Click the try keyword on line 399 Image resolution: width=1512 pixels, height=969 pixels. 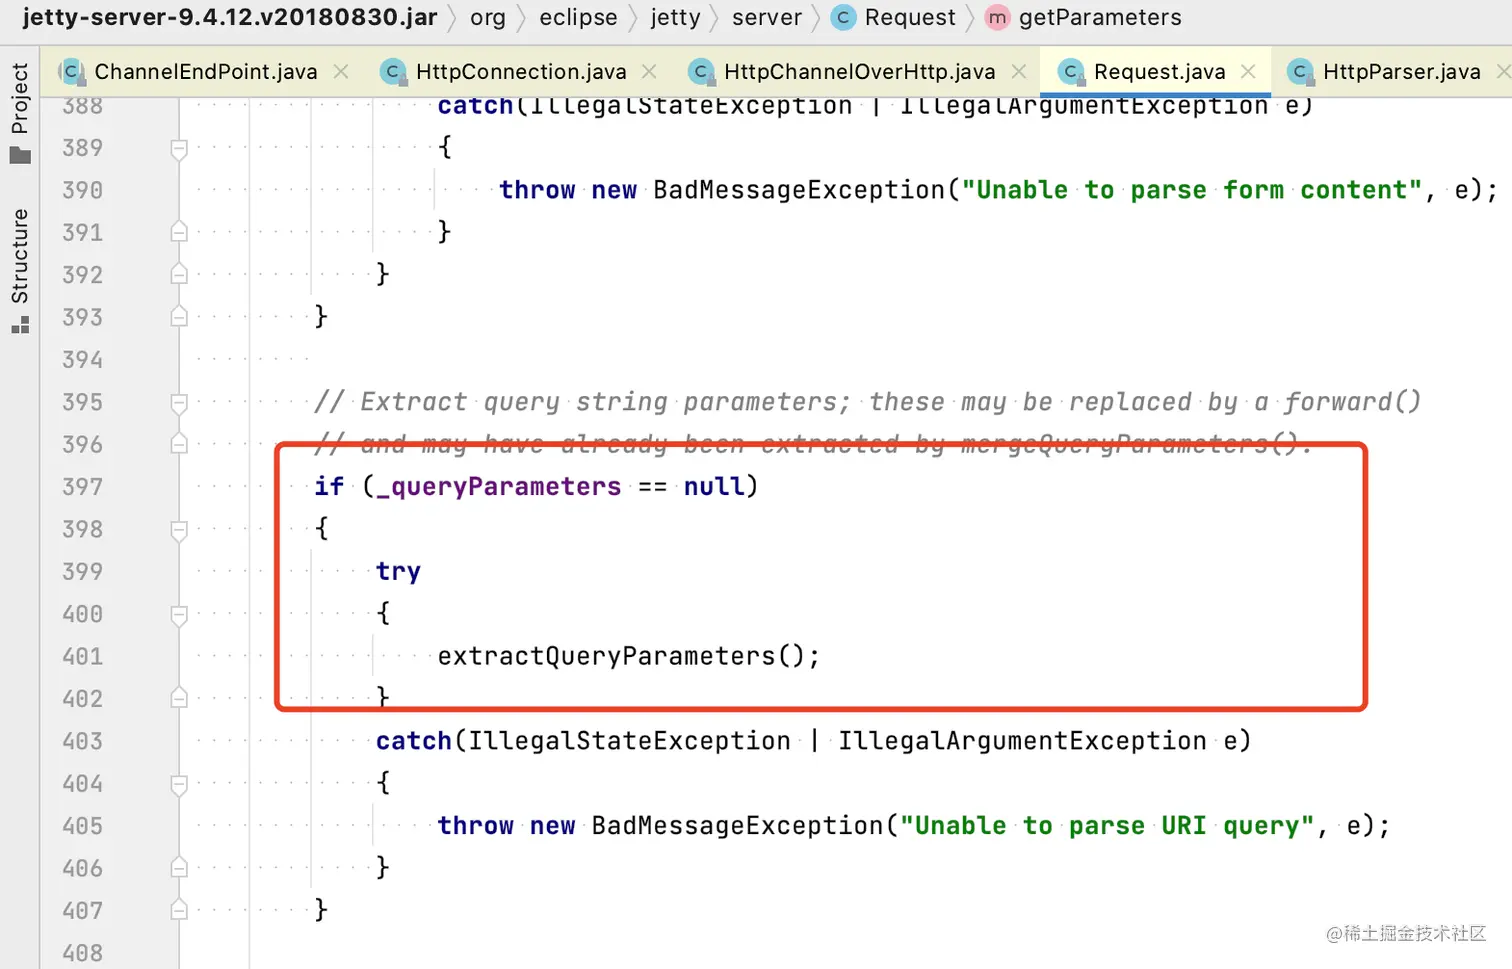point(398,572)
